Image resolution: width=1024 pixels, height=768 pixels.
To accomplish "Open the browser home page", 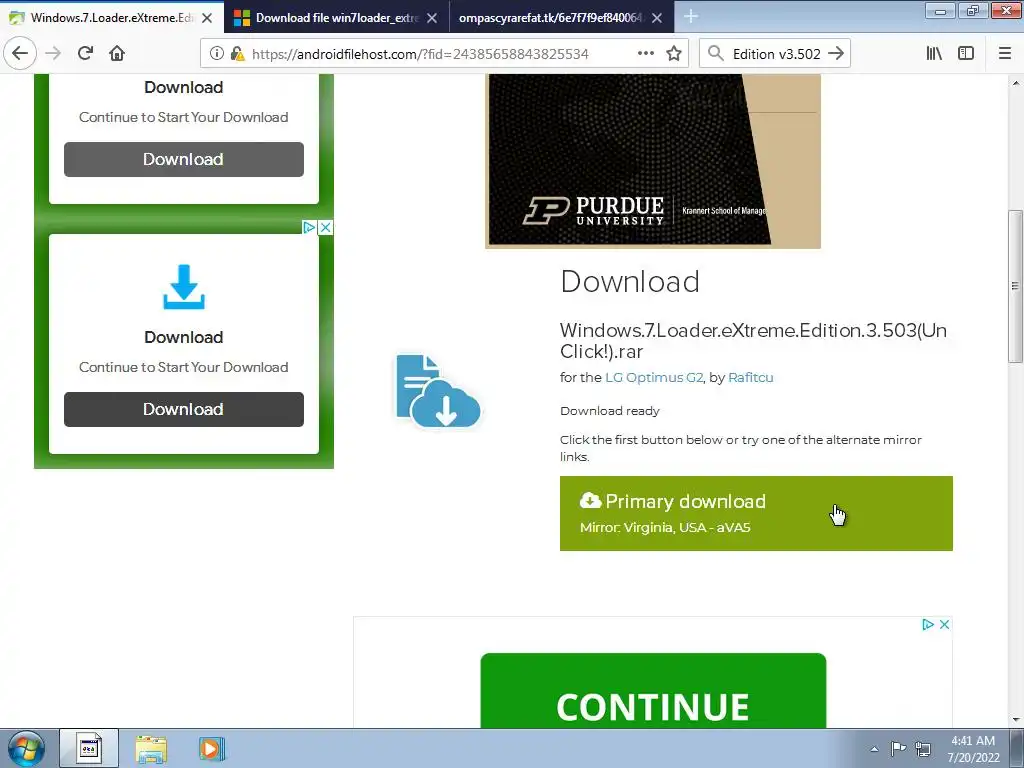I will (117, 54).
